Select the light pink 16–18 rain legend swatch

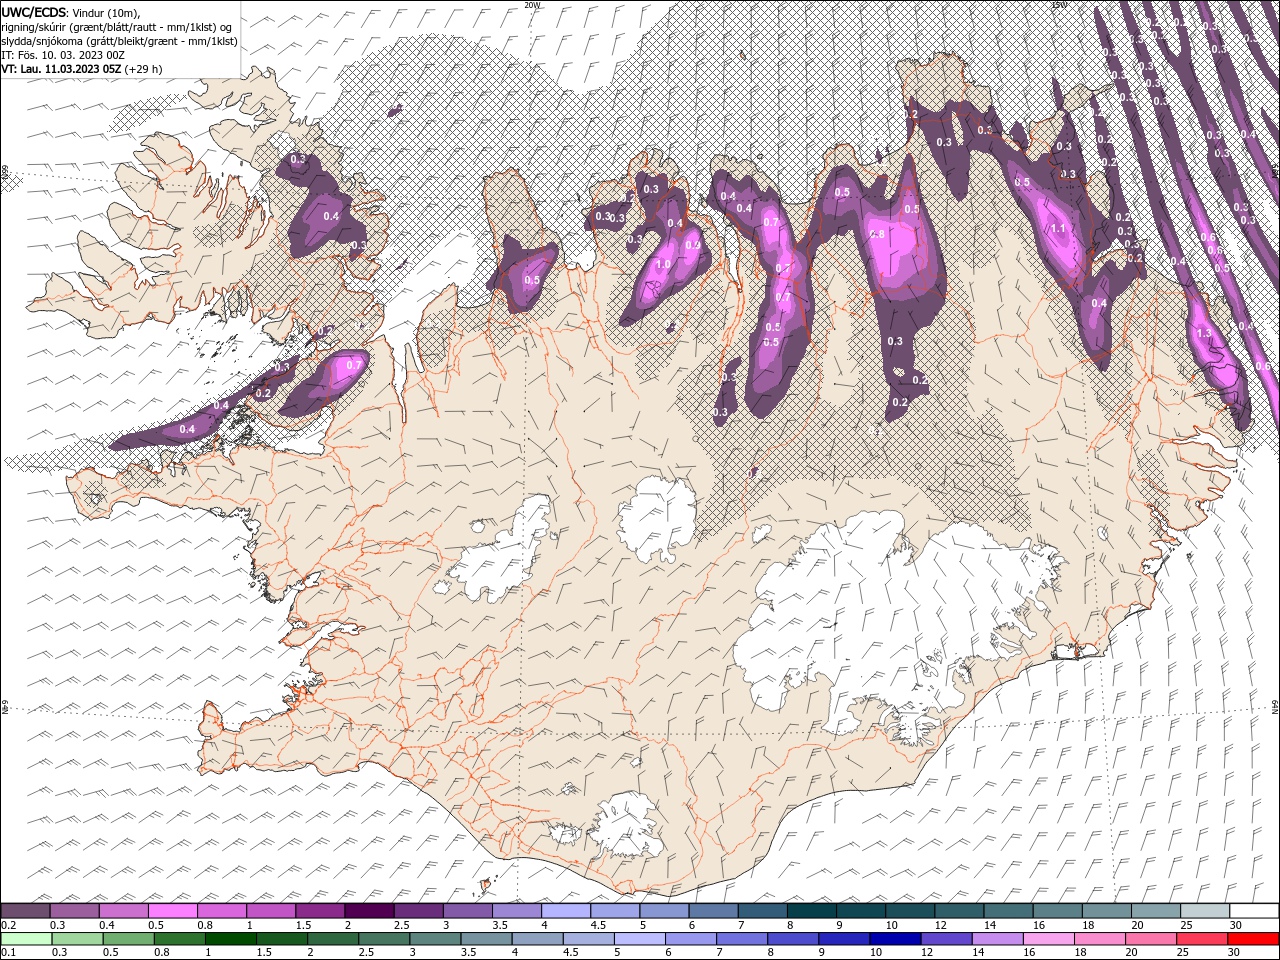[x=1048, y=939]
